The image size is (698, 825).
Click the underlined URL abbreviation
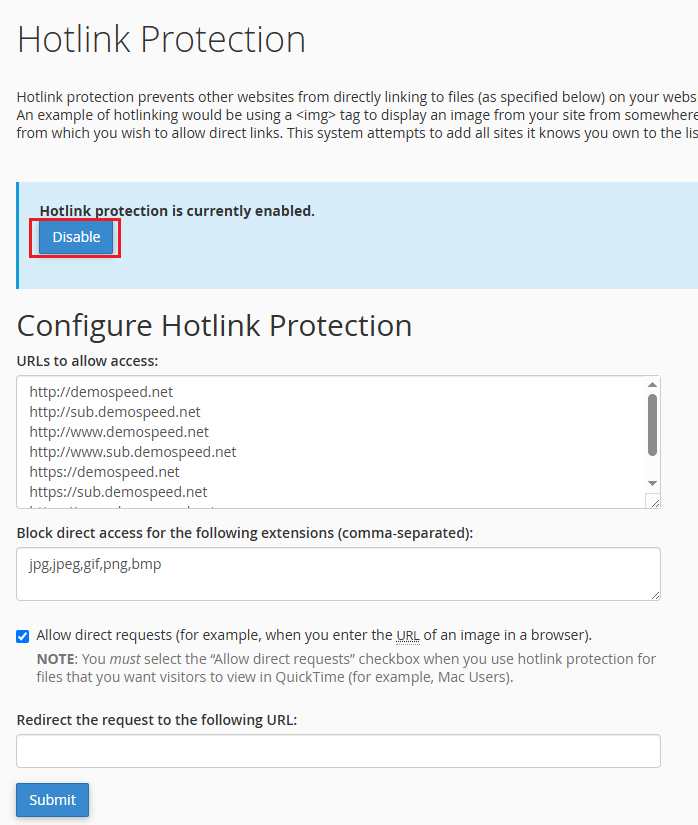click(407, 635)
